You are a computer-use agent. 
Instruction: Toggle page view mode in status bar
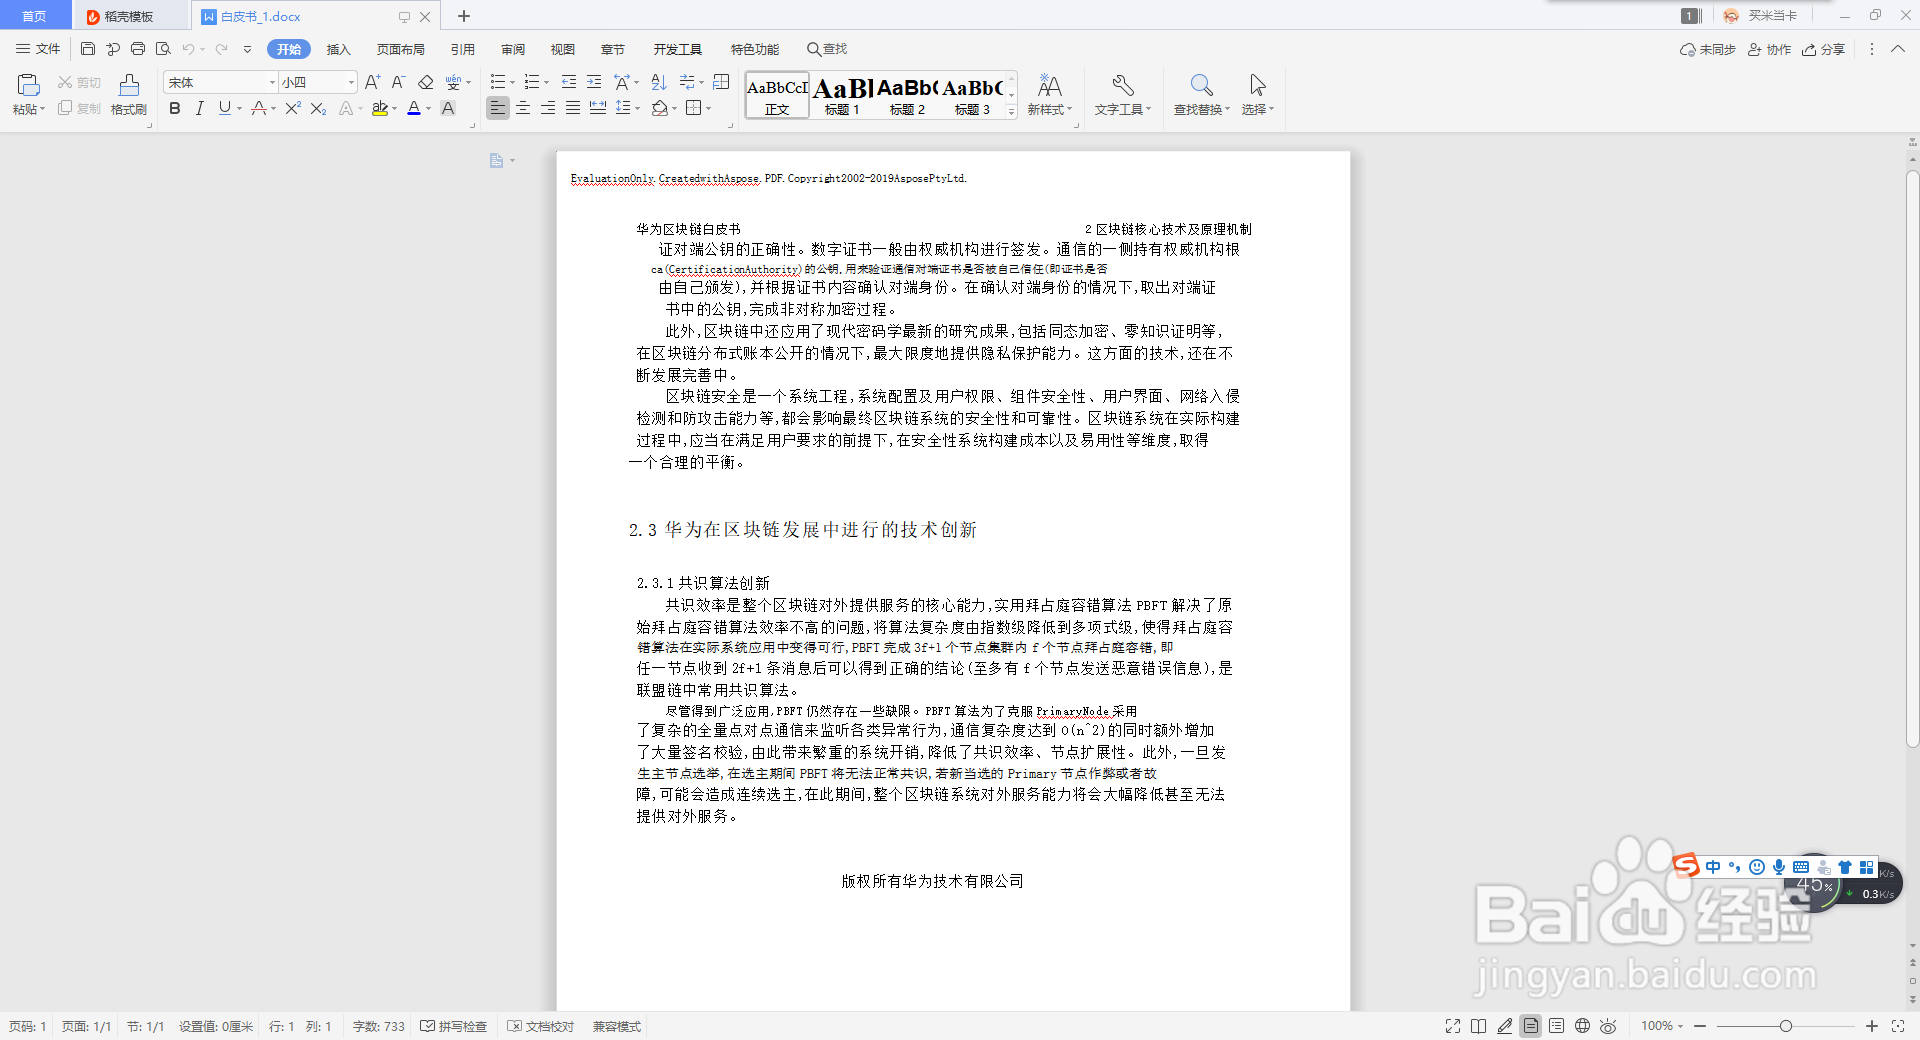1530,1026
